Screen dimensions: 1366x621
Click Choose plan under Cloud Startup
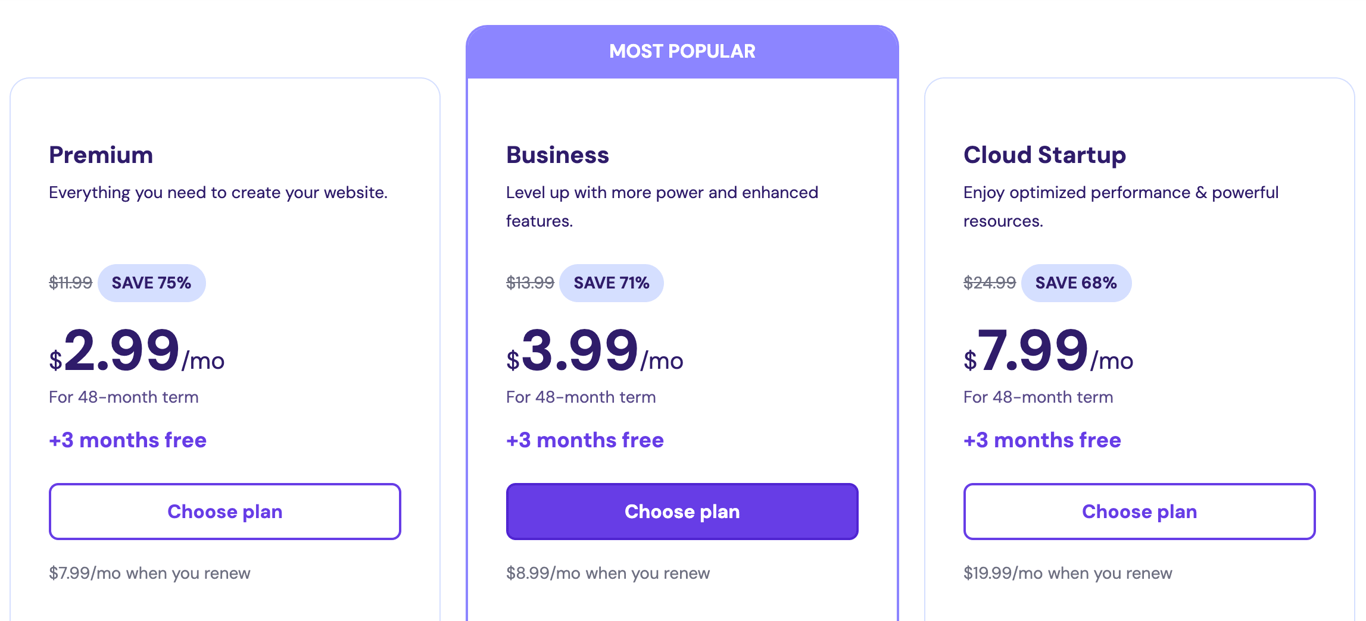click(x=1139, y=511)
